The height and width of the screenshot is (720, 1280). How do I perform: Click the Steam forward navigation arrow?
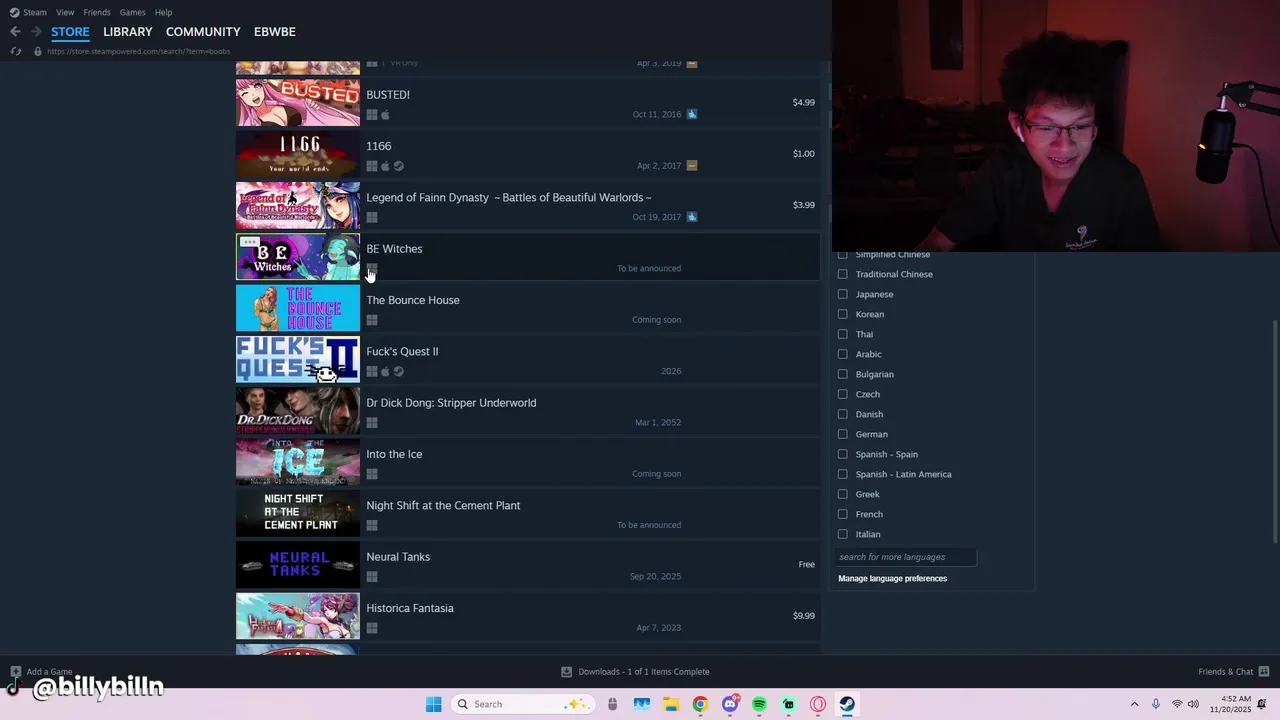36,32
